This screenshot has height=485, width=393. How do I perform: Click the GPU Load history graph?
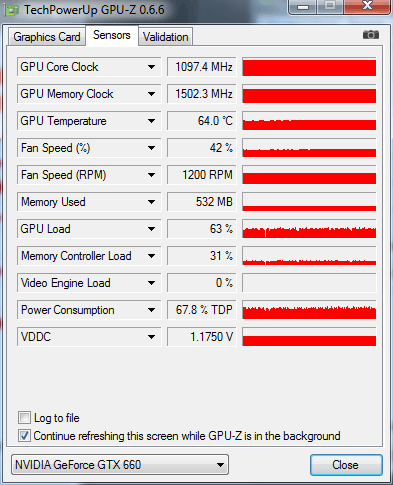pos(309,229)
